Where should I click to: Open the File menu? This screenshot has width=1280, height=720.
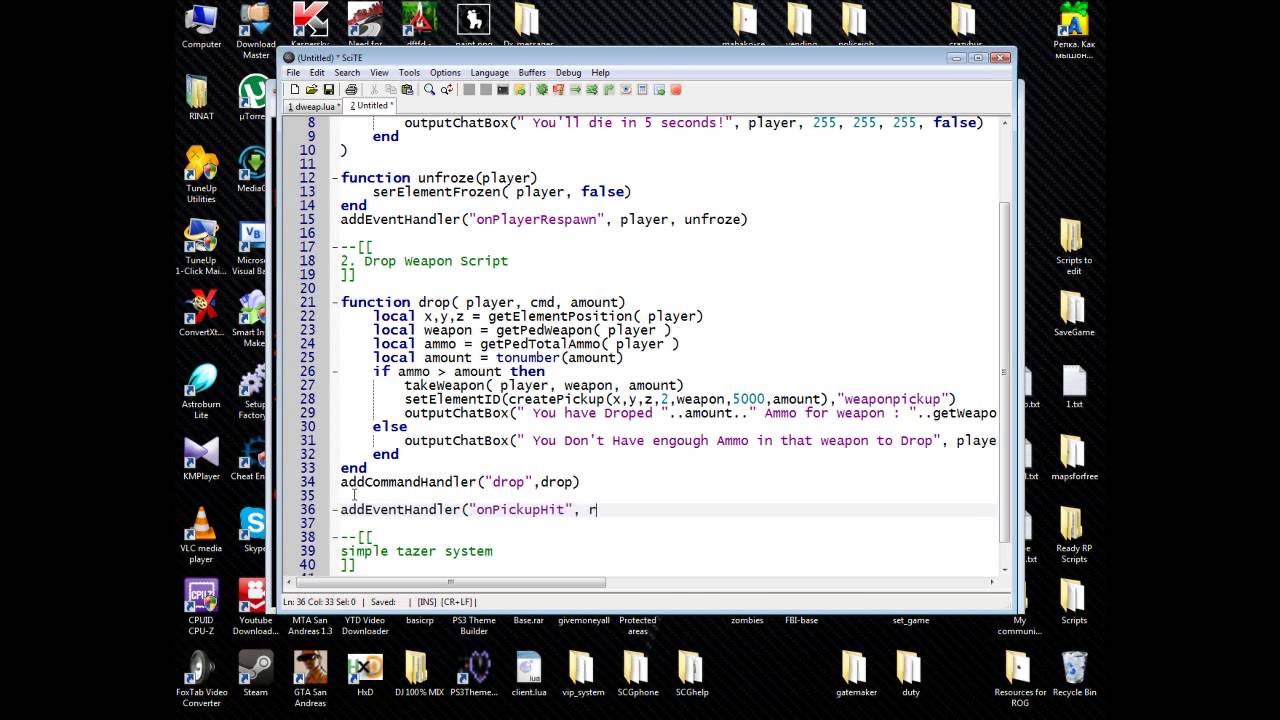(x=293, y=72)
